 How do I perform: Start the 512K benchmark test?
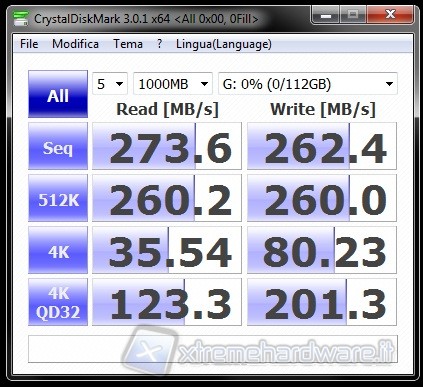58,198
